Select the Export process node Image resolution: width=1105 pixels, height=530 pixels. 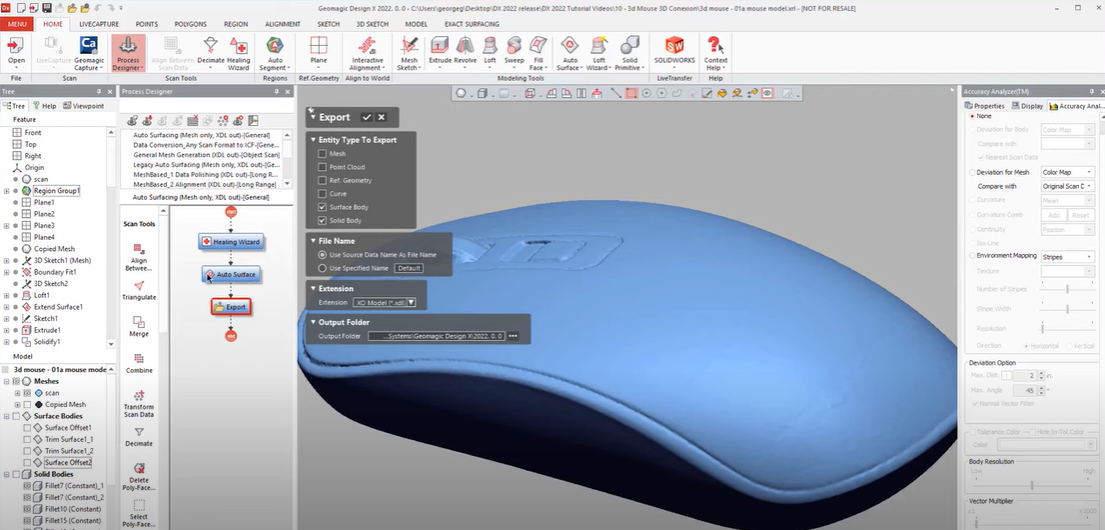point(230,307)
